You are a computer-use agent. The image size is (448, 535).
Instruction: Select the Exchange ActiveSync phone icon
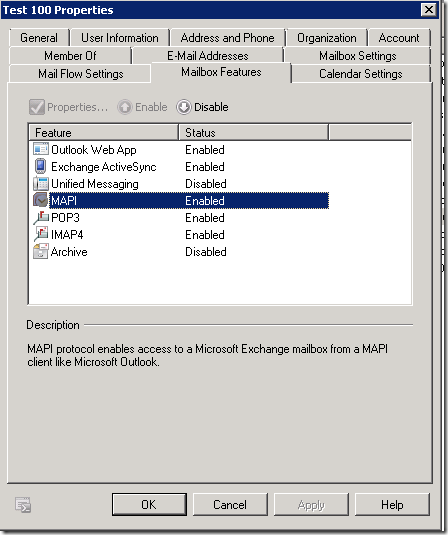41,167
